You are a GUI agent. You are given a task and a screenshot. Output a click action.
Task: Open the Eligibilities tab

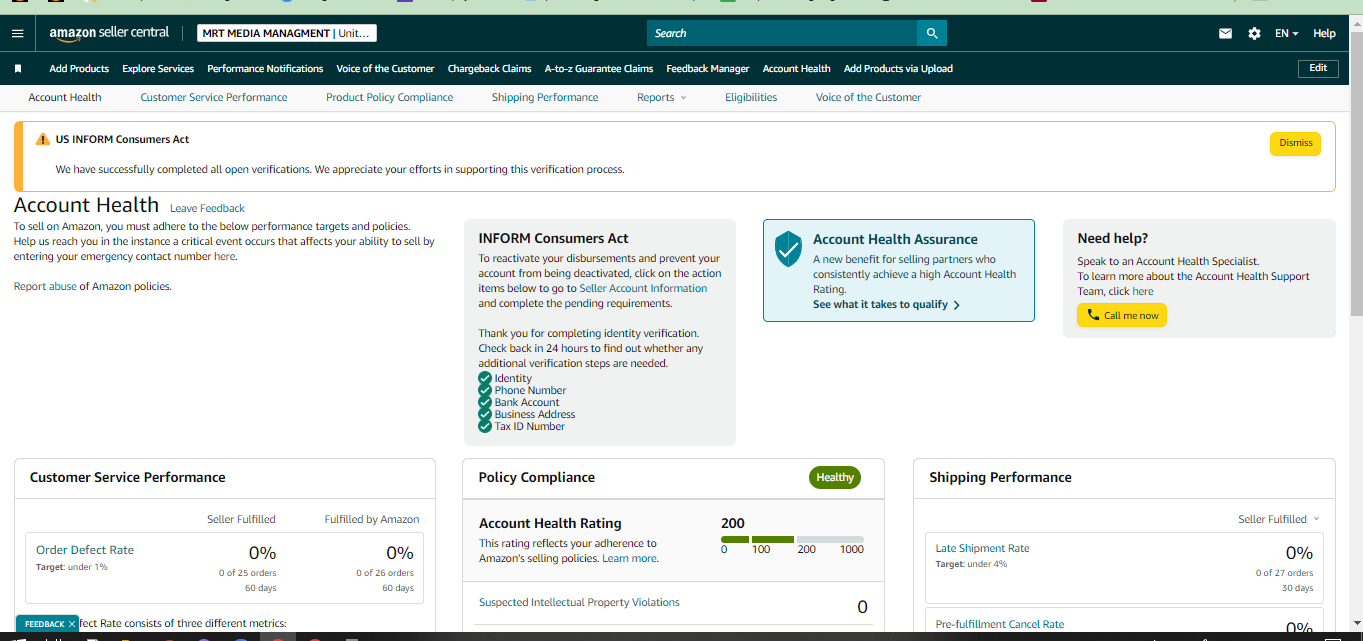point(751,97)
